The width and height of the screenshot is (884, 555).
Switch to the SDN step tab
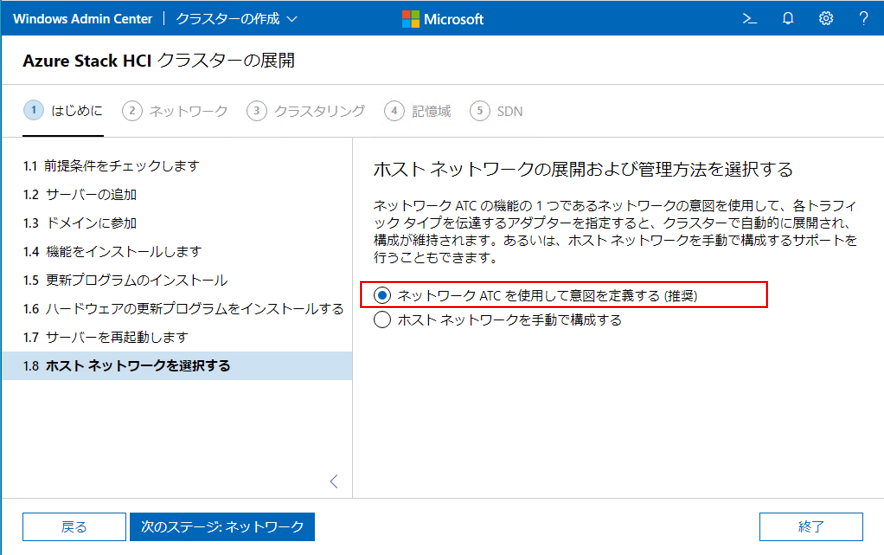click(x=497, y=111)
